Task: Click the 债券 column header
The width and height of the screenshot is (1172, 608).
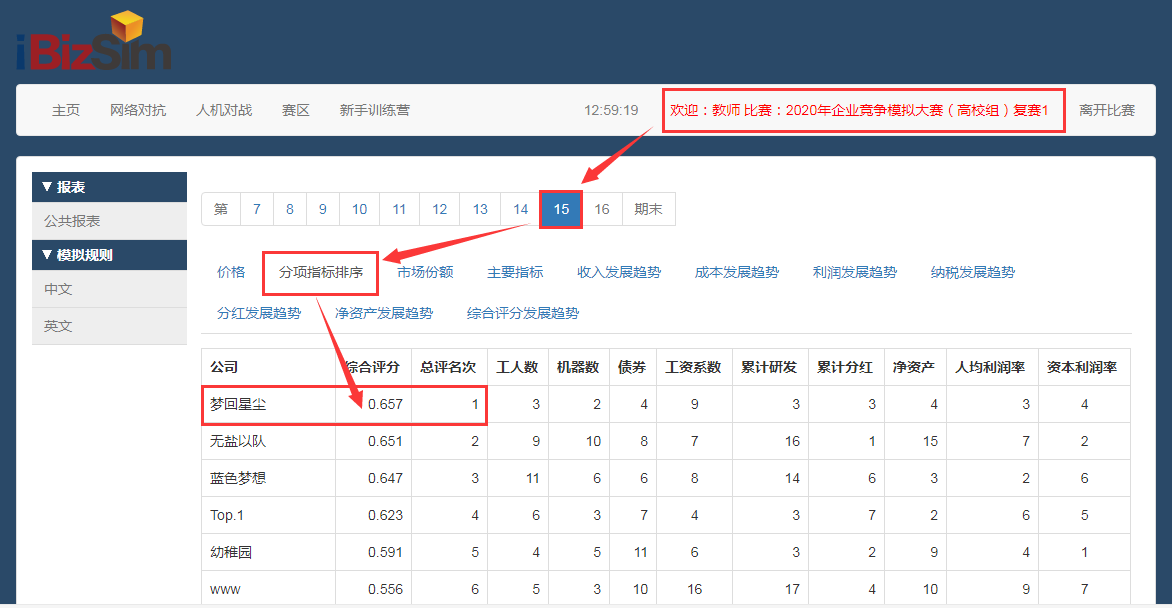Action: (x=632, y=367)
